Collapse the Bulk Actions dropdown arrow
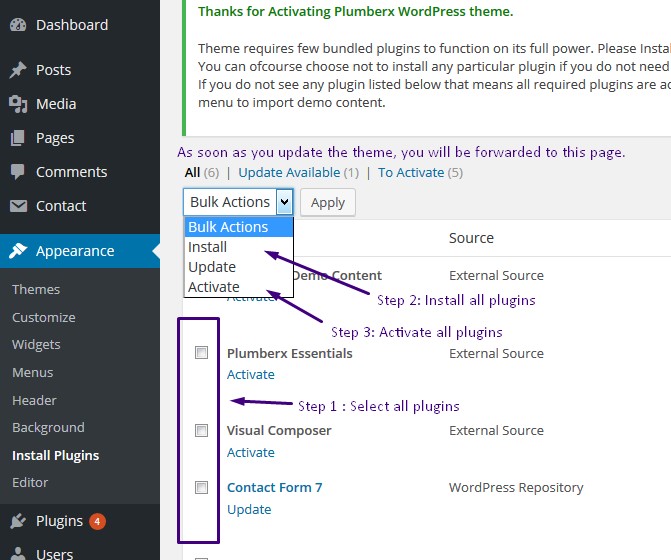671x560 pixels. pyautogui.click(x=284, y=202)
